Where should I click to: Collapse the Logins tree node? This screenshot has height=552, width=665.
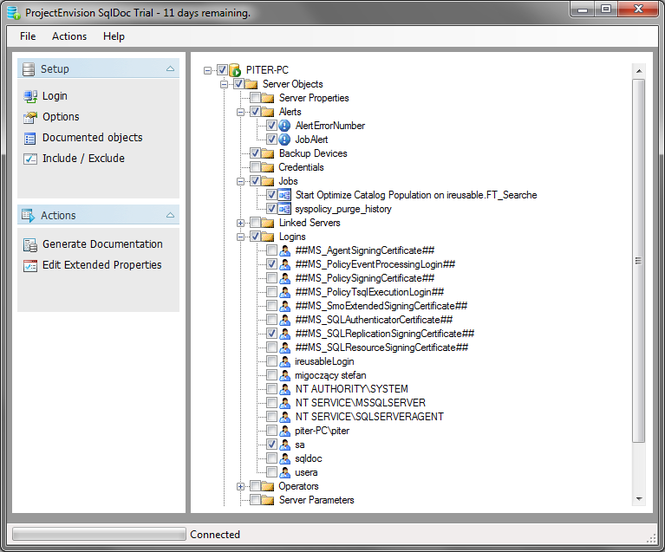pos(240,237)
